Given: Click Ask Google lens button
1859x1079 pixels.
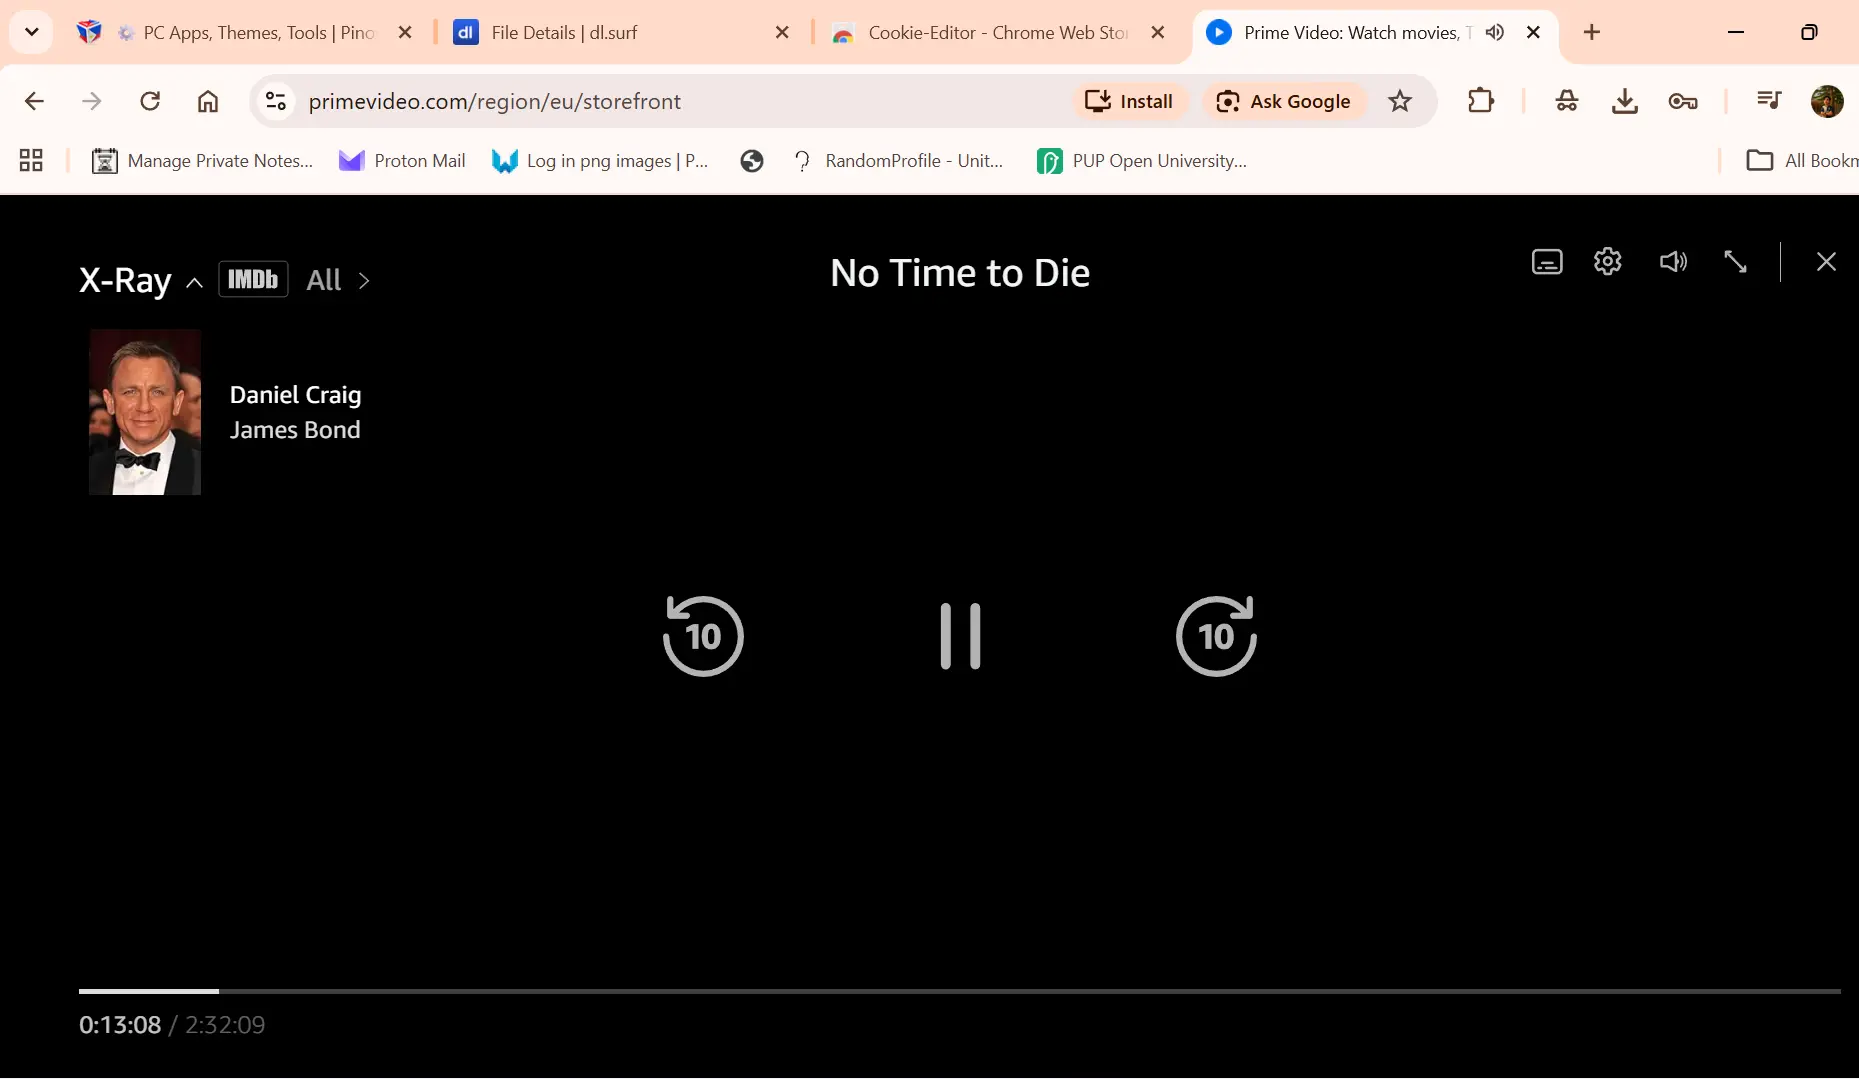Looking at the screenshot, I should (x=1284, y=101).
